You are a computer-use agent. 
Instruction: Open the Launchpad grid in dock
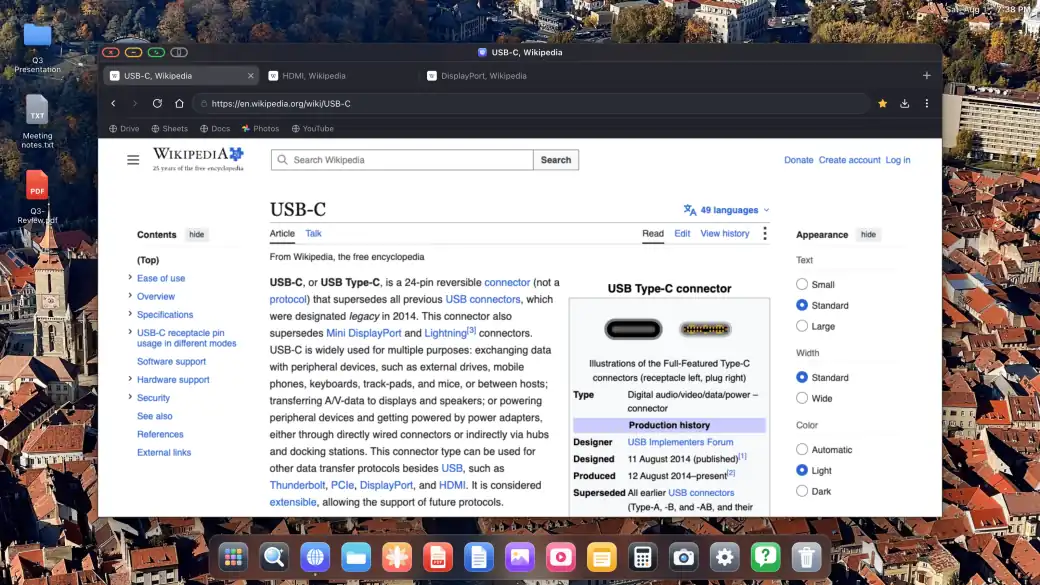click(233, 558)
